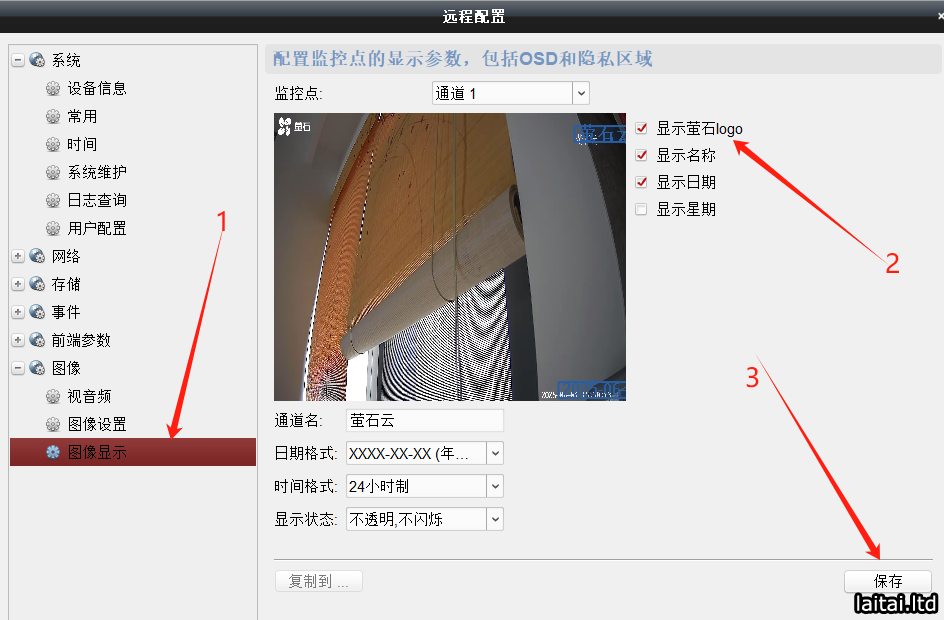The height and width of the screenshot is (620, 944).
Task: Click the gear icon beside 日志查询
Action: pos(53,200)
